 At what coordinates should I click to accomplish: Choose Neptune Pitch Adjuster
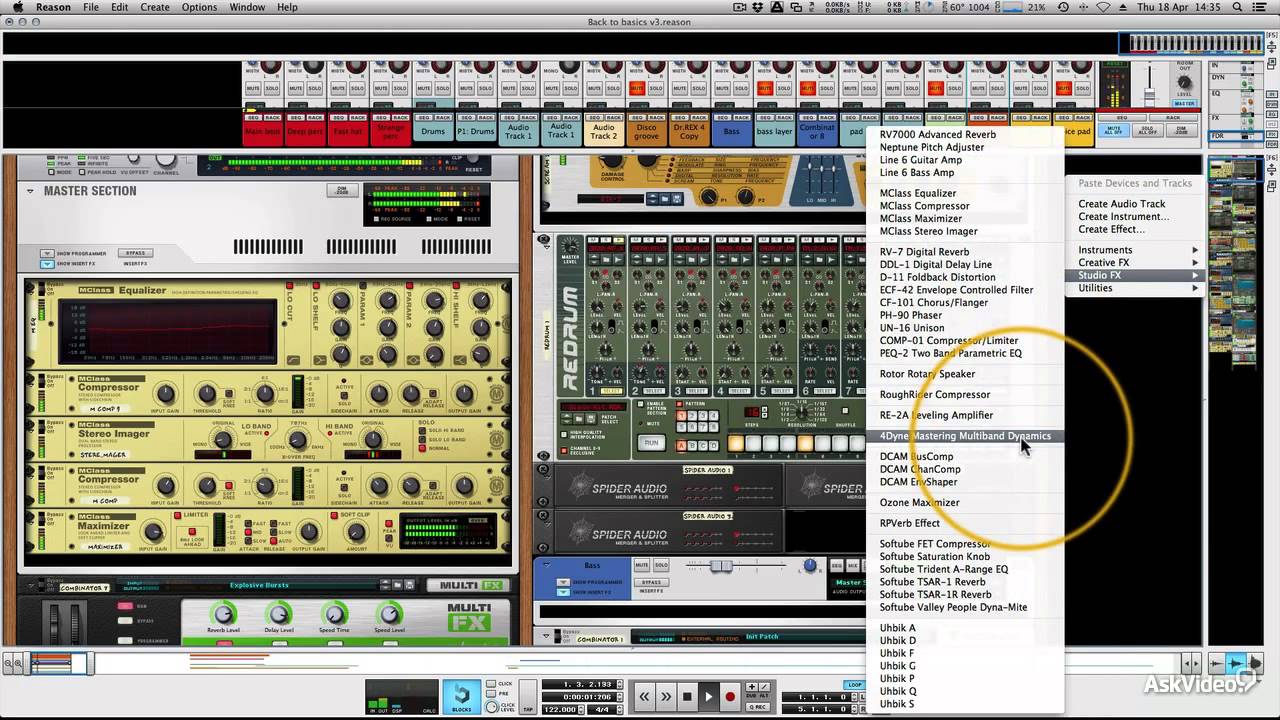[932, 147]
